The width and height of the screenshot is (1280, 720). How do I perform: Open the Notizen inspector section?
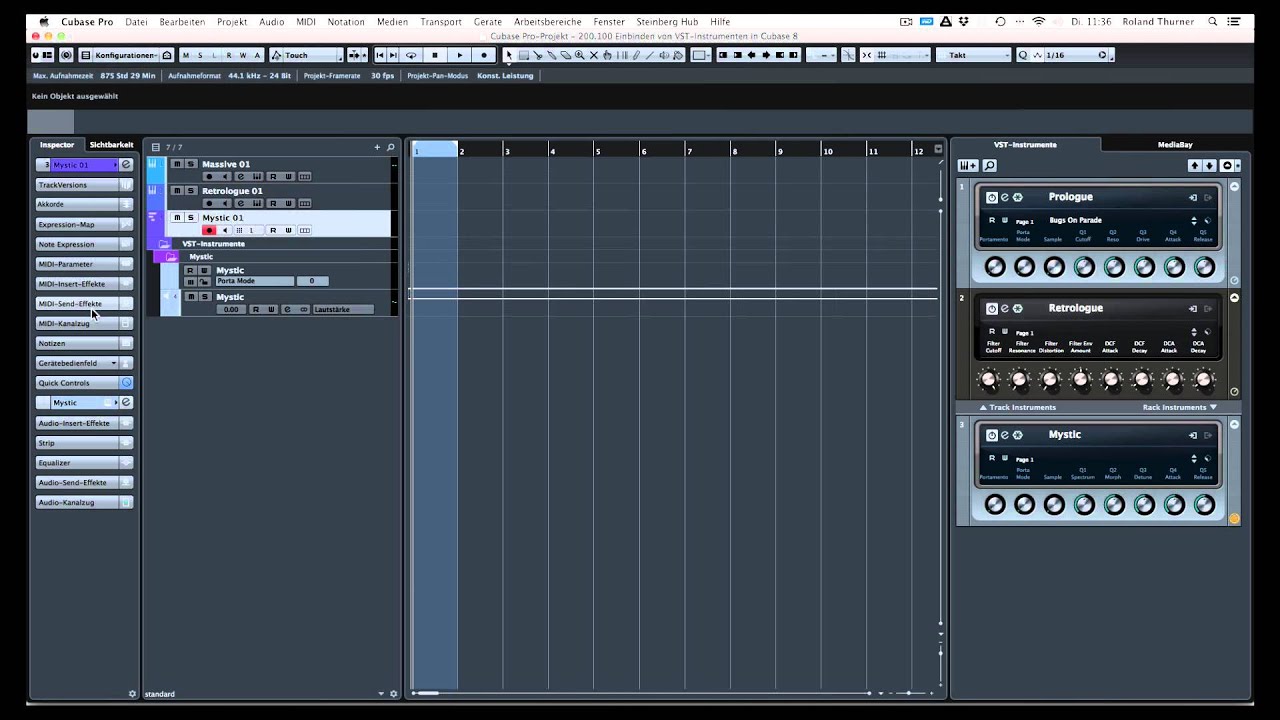pos(84,343)
